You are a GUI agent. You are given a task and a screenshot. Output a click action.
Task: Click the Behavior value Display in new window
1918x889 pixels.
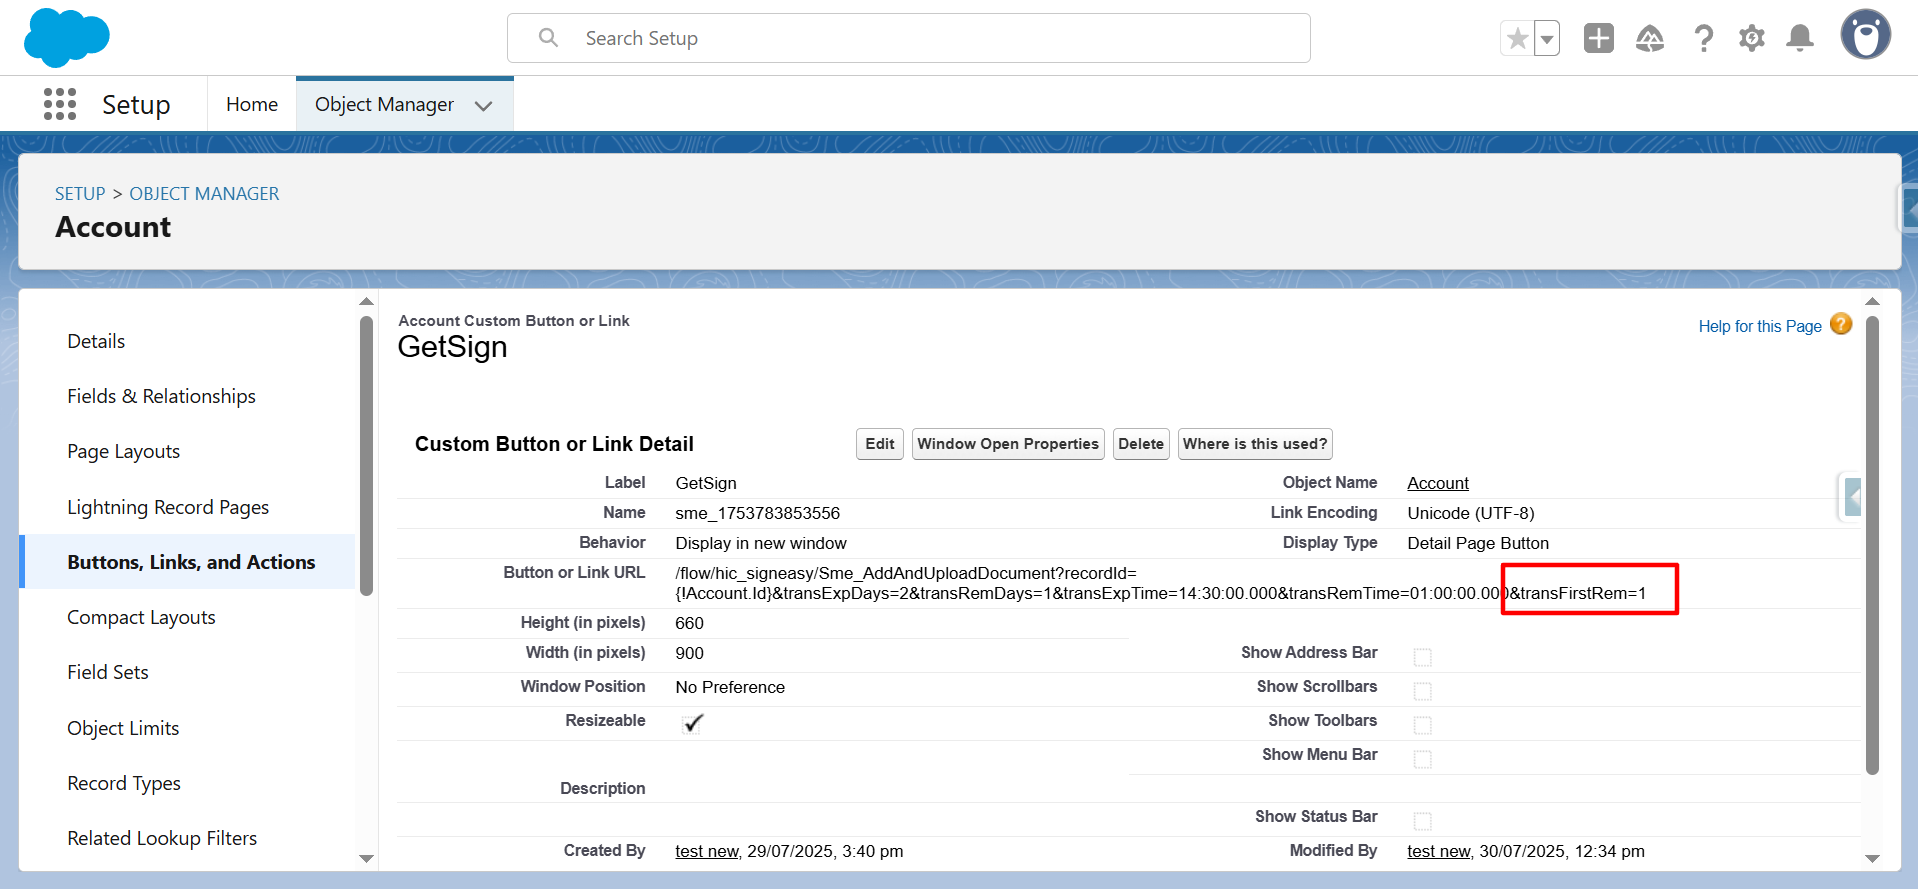coord(761,543)
